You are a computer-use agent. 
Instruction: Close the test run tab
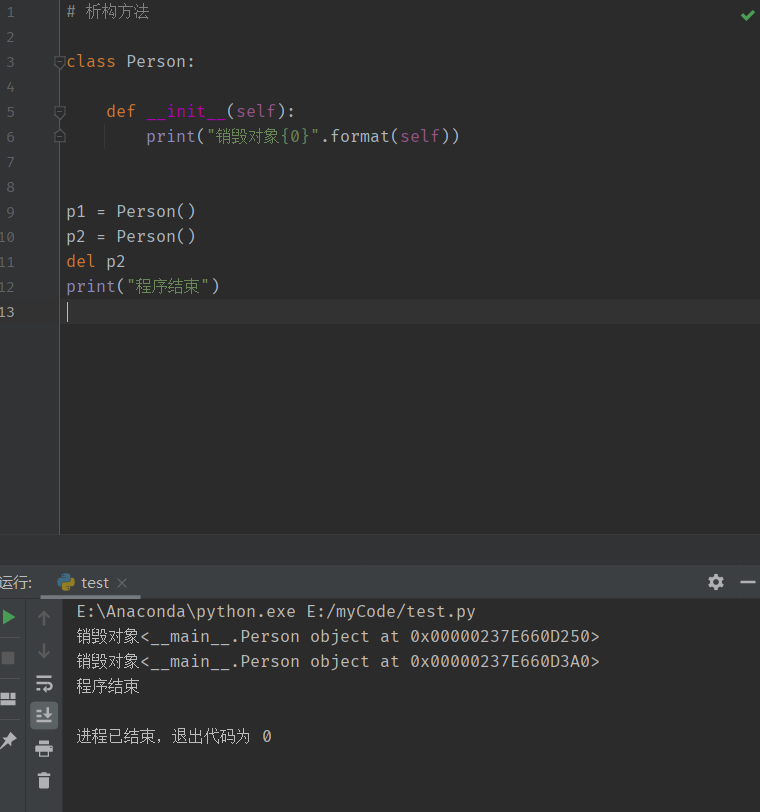tap(122, 583)
